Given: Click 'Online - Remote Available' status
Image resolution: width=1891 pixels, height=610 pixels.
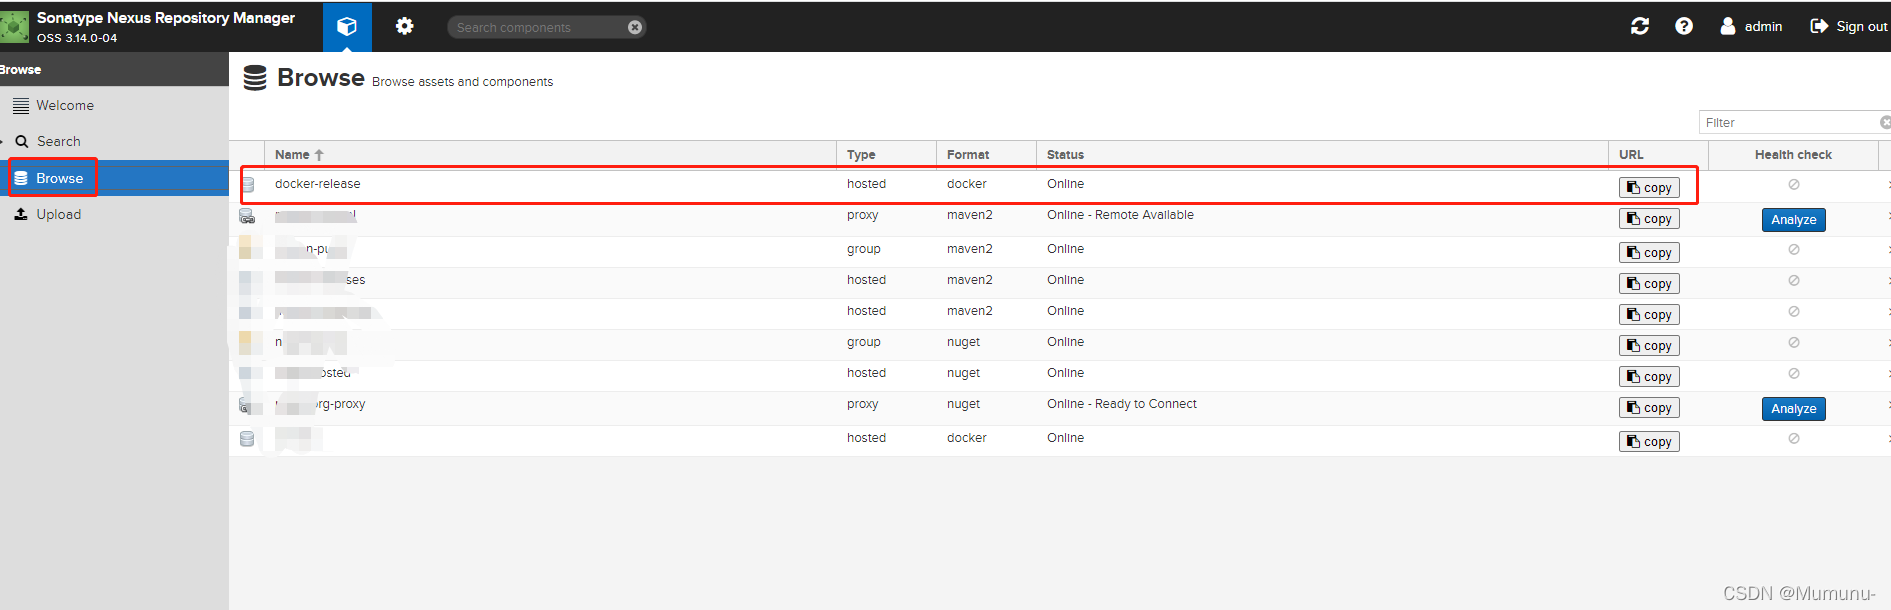Looking at the screenshot, I should point(1120,215).
